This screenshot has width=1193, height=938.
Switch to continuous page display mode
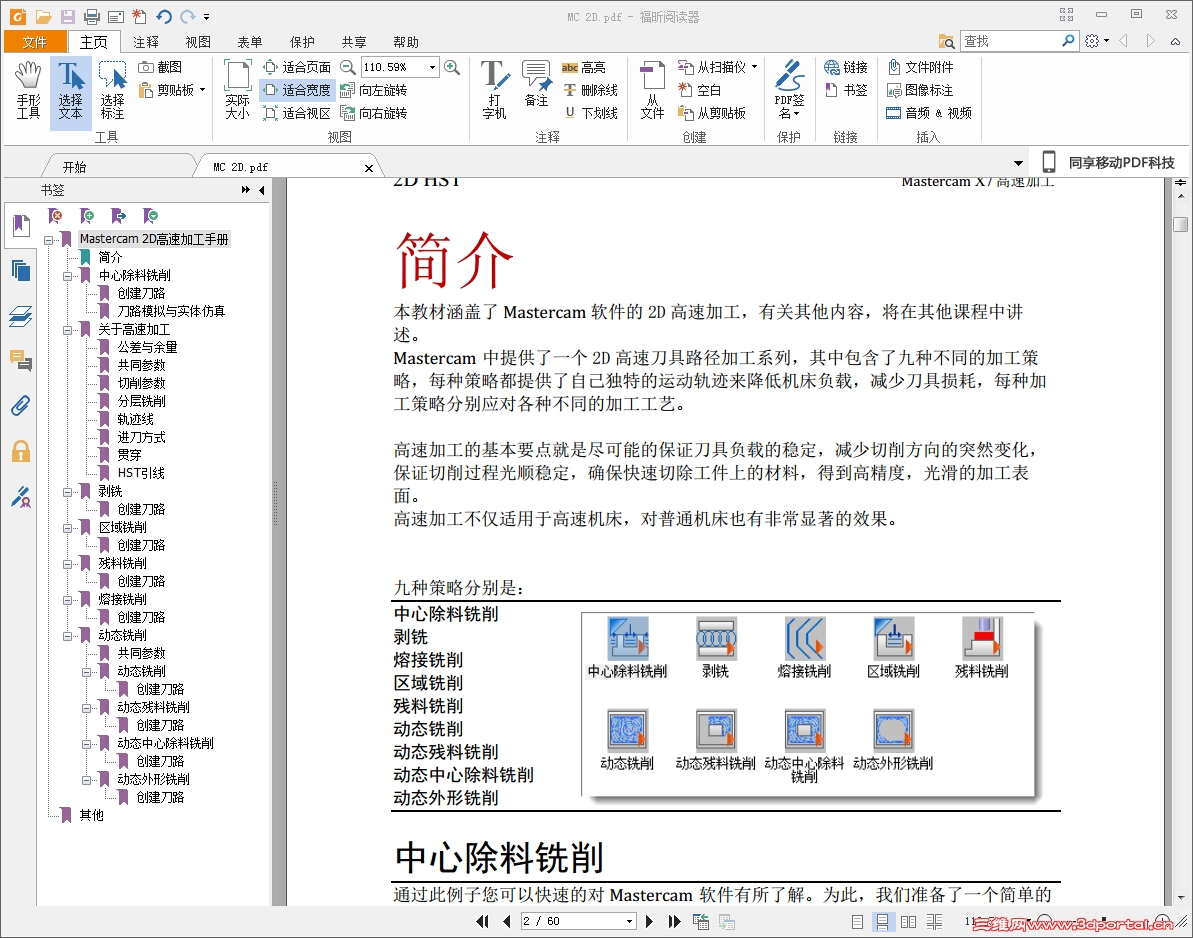883,921
